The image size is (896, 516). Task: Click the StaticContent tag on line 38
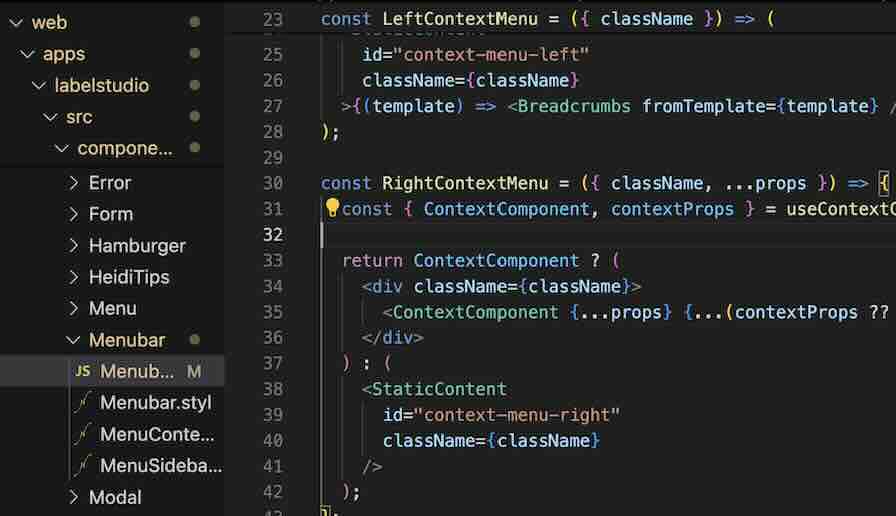coord(439,389)
